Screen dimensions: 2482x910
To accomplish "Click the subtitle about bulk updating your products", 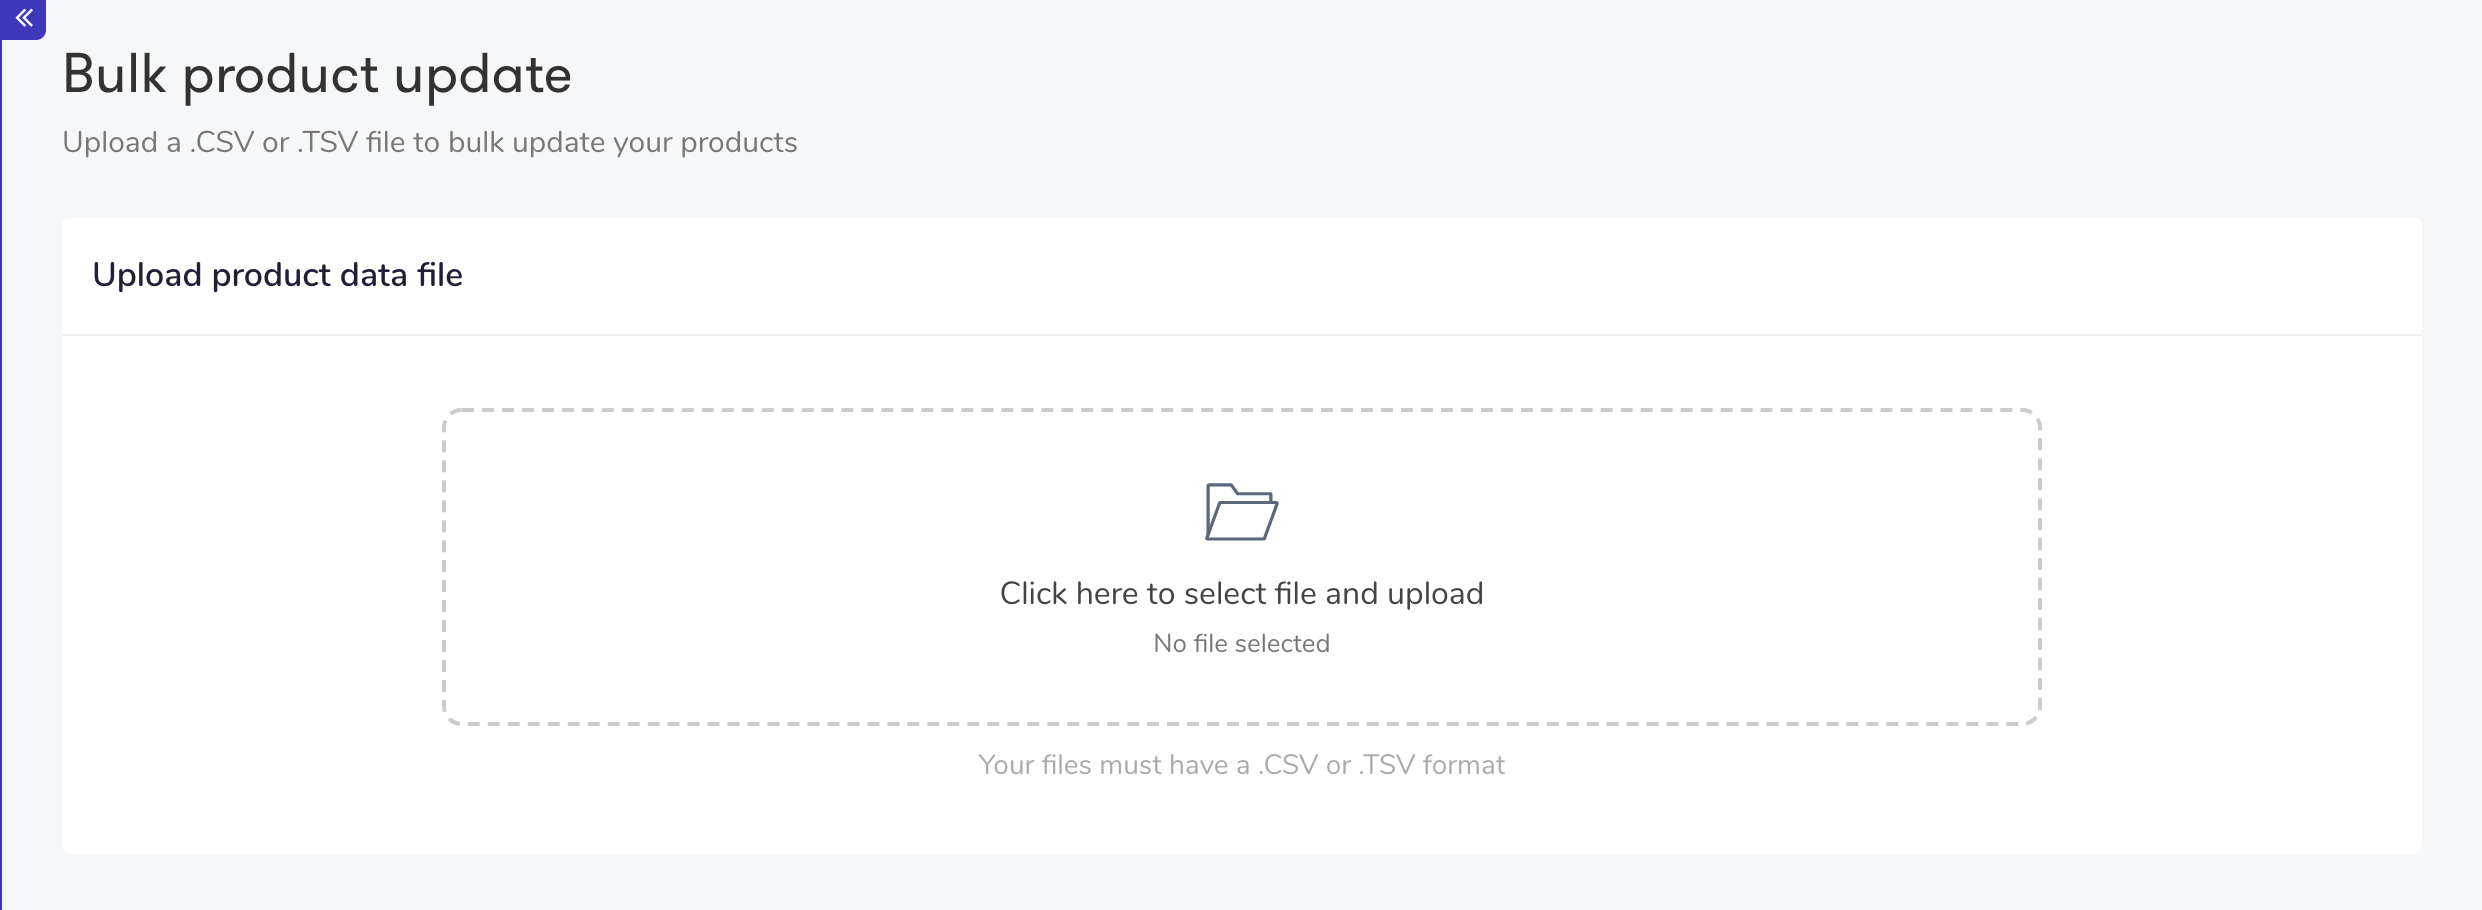I will pos(430,143).
